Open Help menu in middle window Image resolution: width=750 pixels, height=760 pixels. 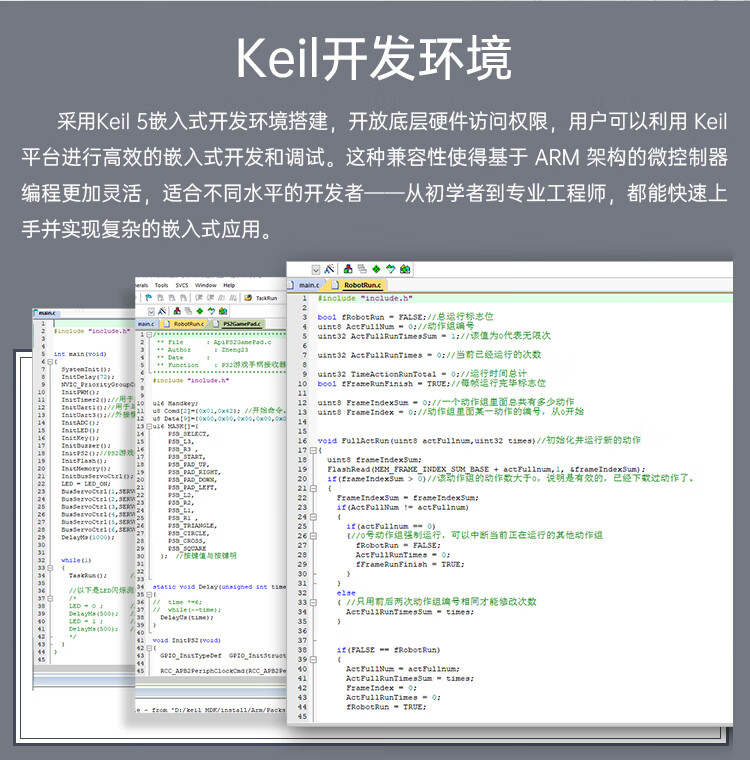tap(229, 285)
